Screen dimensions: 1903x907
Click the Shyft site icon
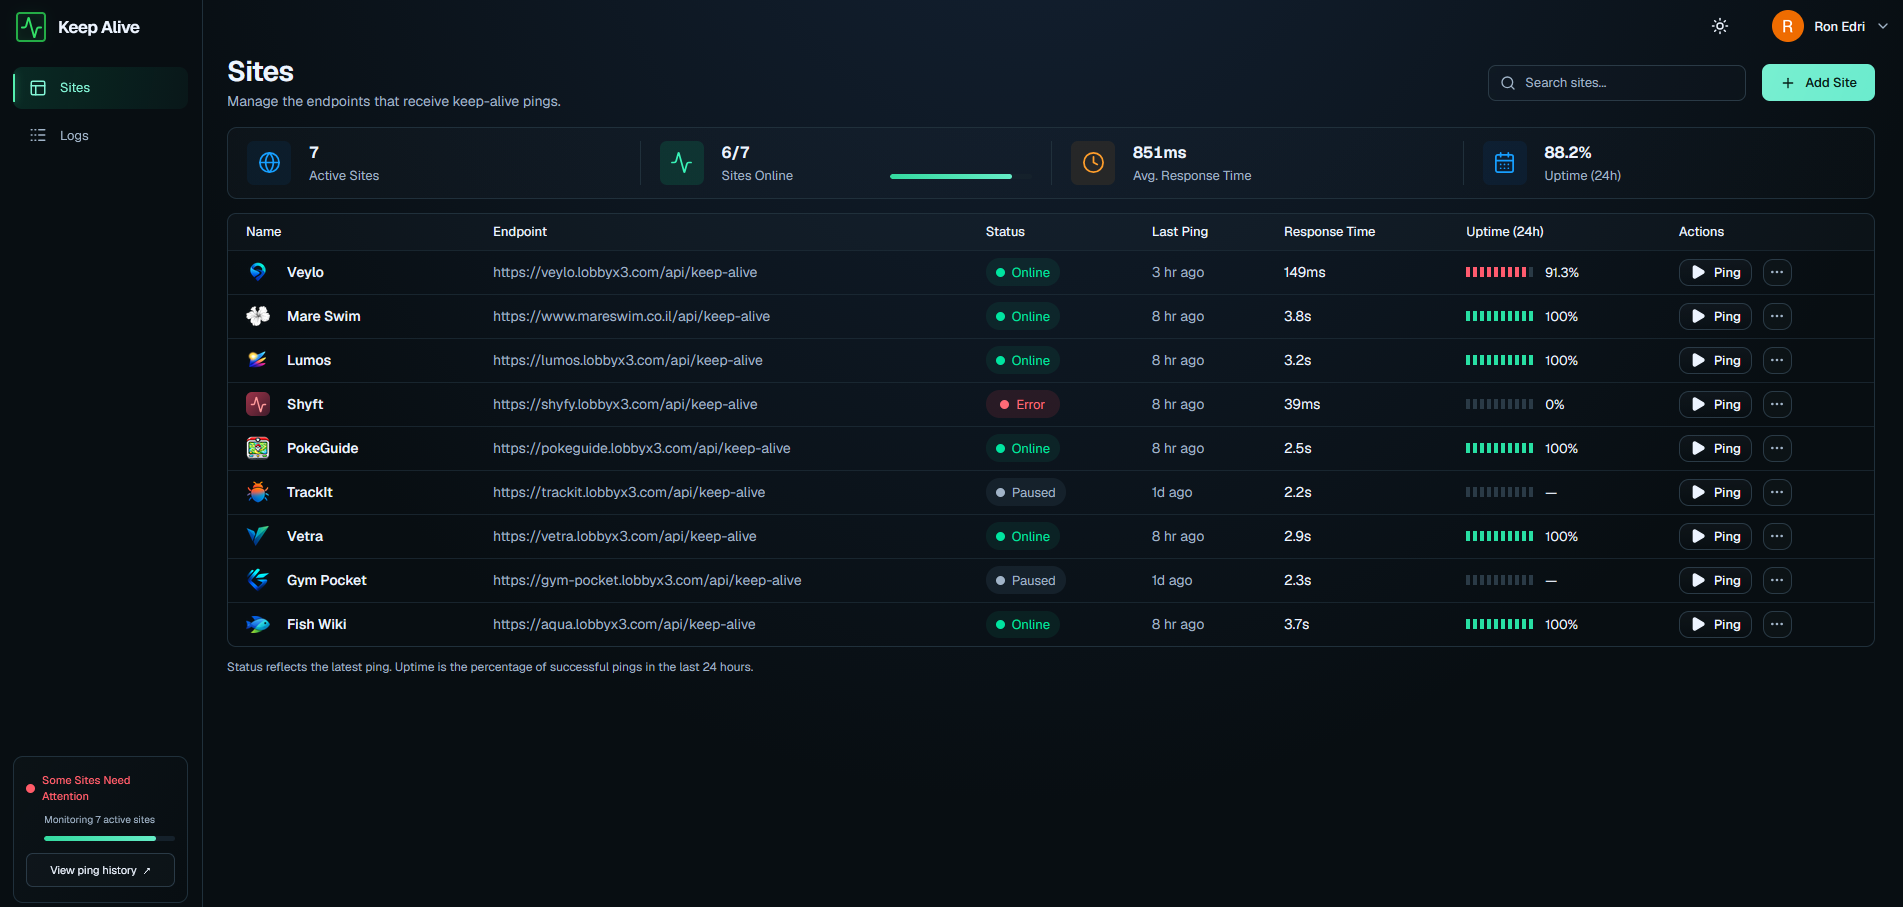tap(258, 404)
